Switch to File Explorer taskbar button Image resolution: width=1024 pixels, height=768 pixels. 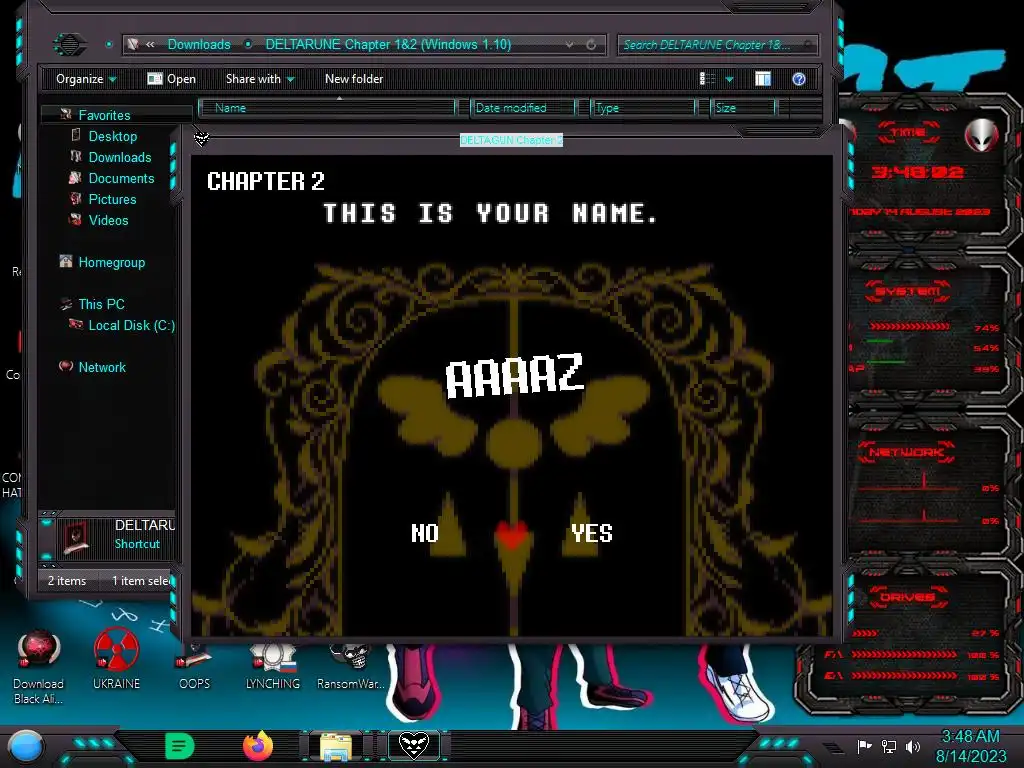coord(336,746)
